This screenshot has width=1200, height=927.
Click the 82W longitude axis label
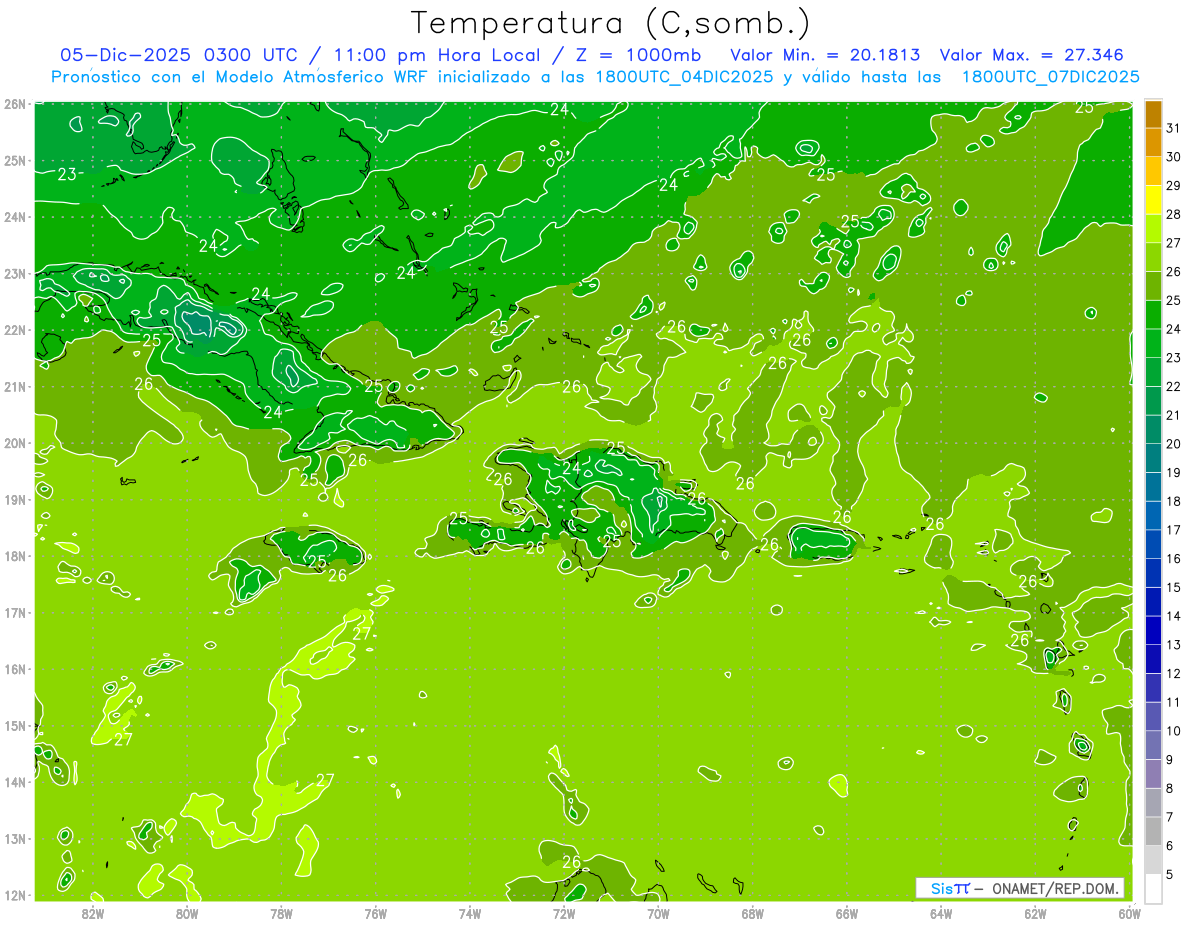pyautogui.click(x=93, y=913)
